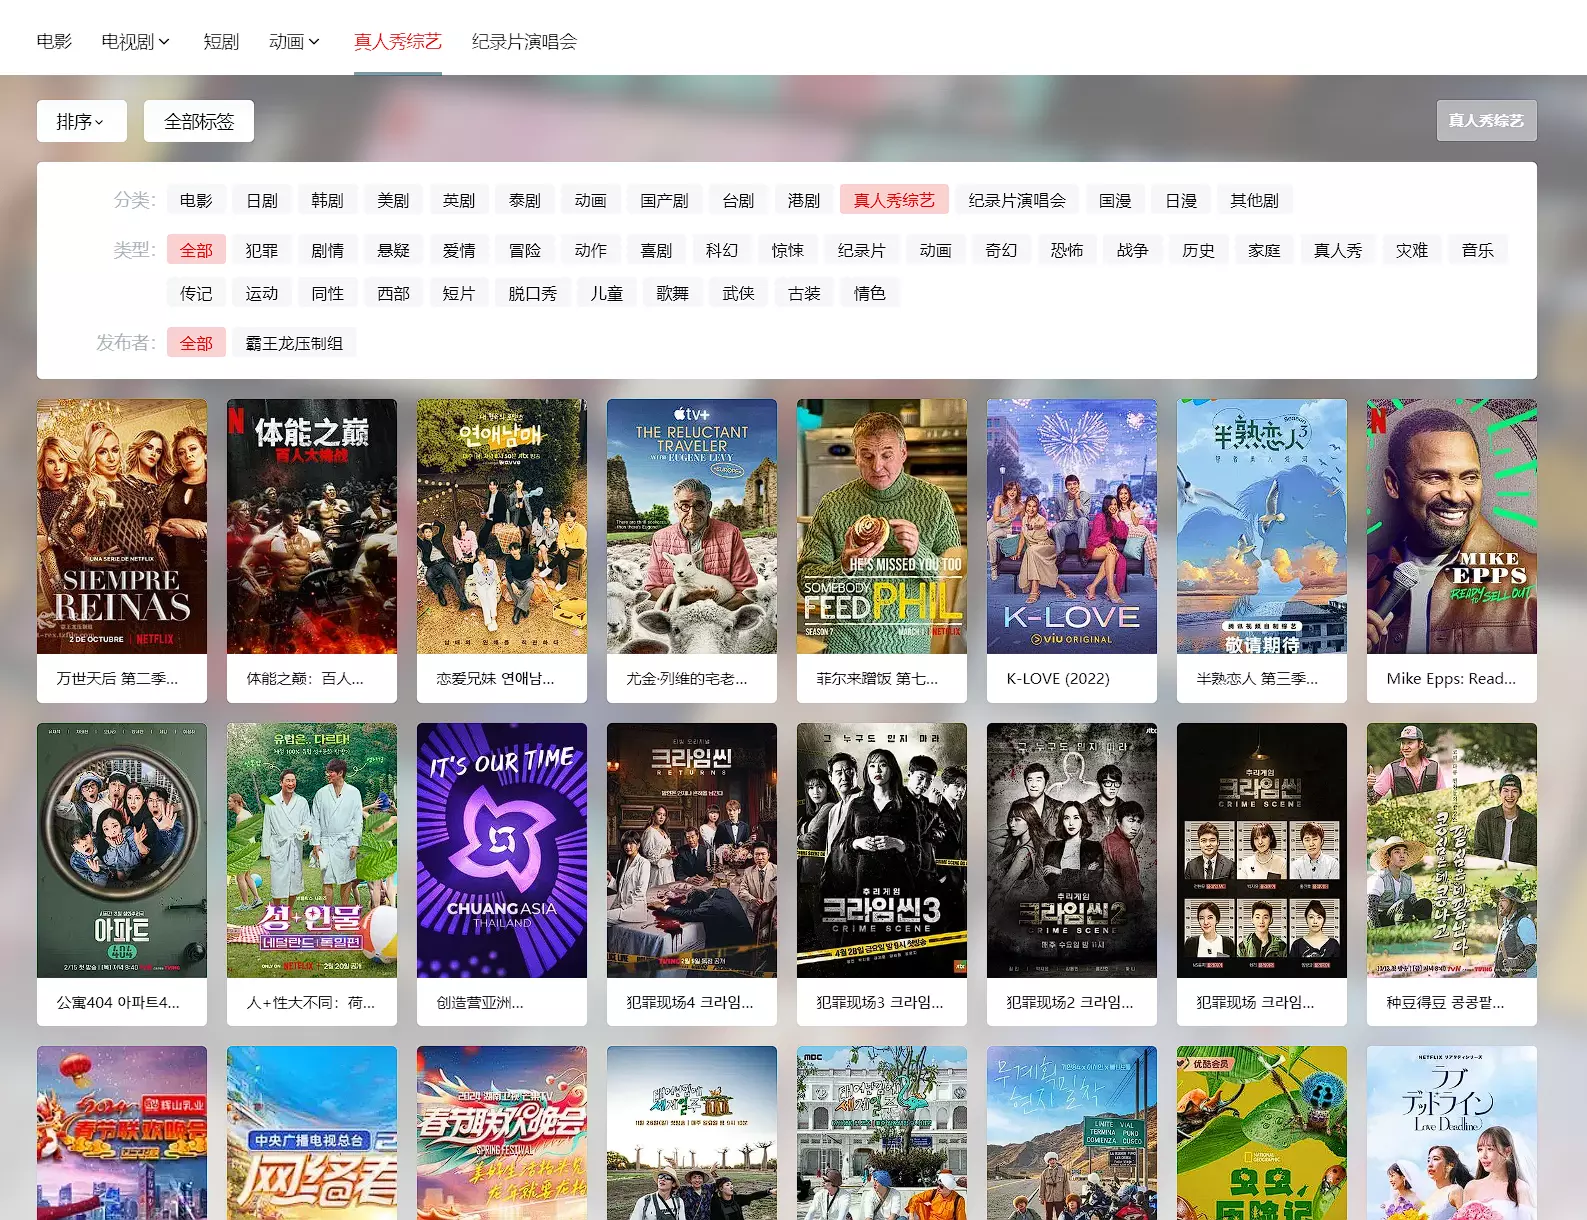Open the K-LOVE poster image

[x=1071, y=526]
